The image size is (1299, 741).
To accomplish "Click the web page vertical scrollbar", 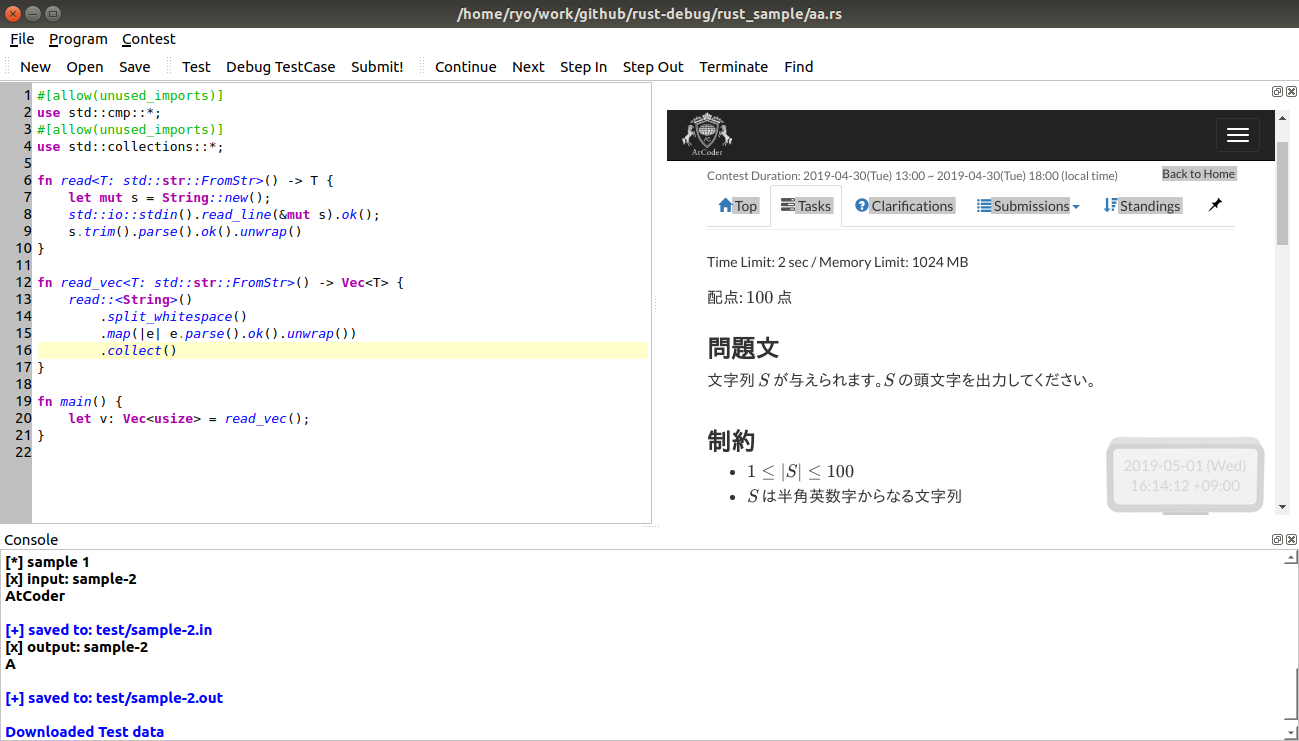I will coord(1283,193).
